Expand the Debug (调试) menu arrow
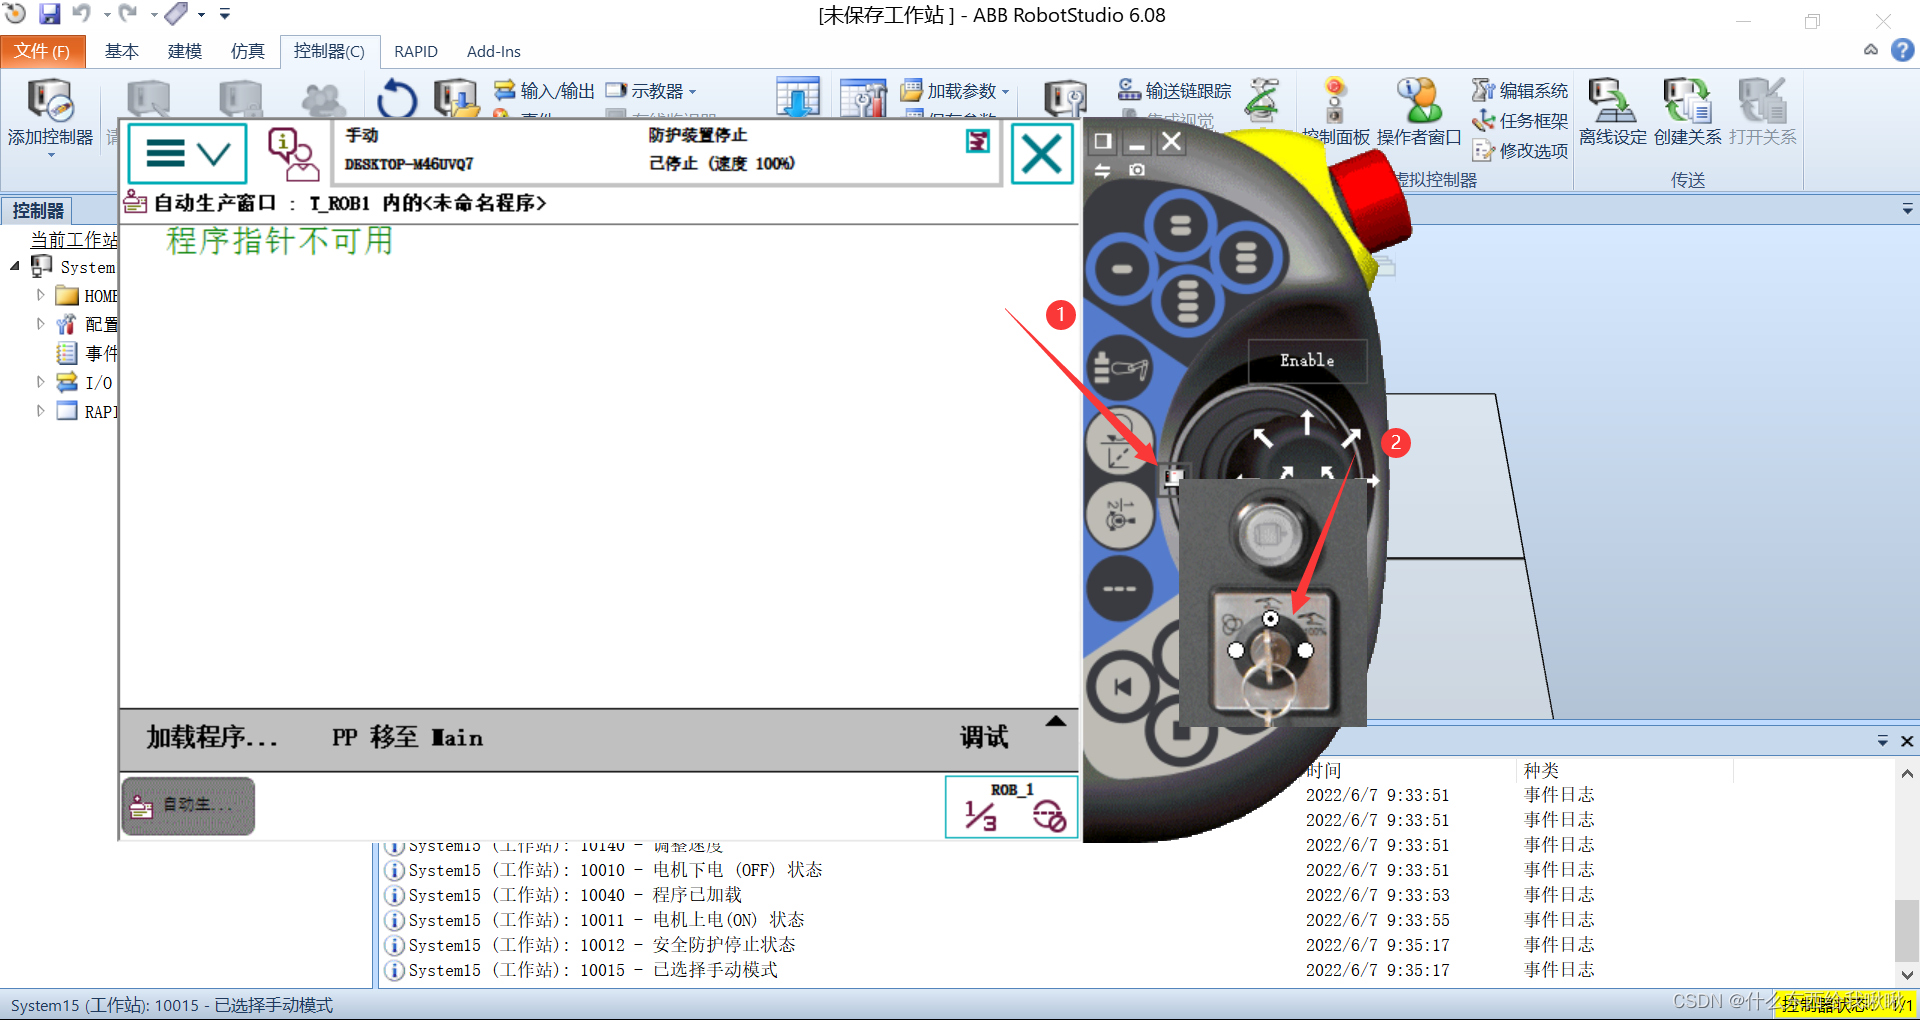 pyautogui.click(x=1056, y=721)
